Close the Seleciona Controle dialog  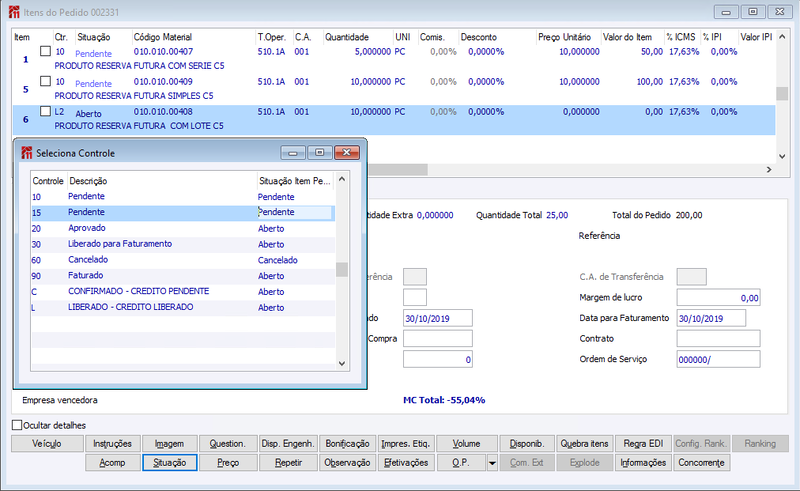tap(347, 153)
